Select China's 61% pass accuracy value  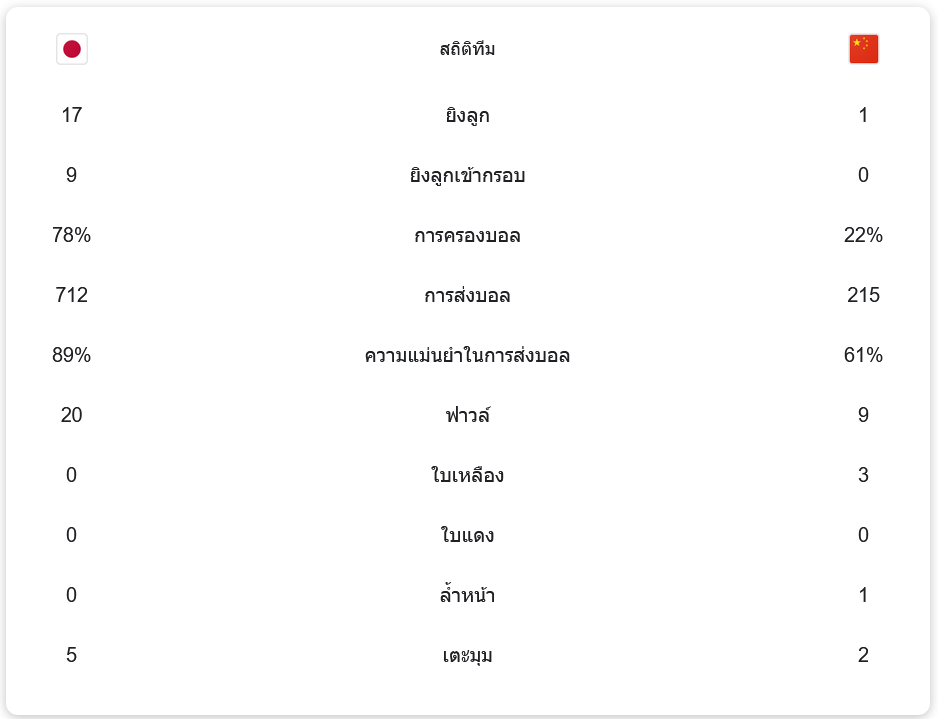click(863, 355)
